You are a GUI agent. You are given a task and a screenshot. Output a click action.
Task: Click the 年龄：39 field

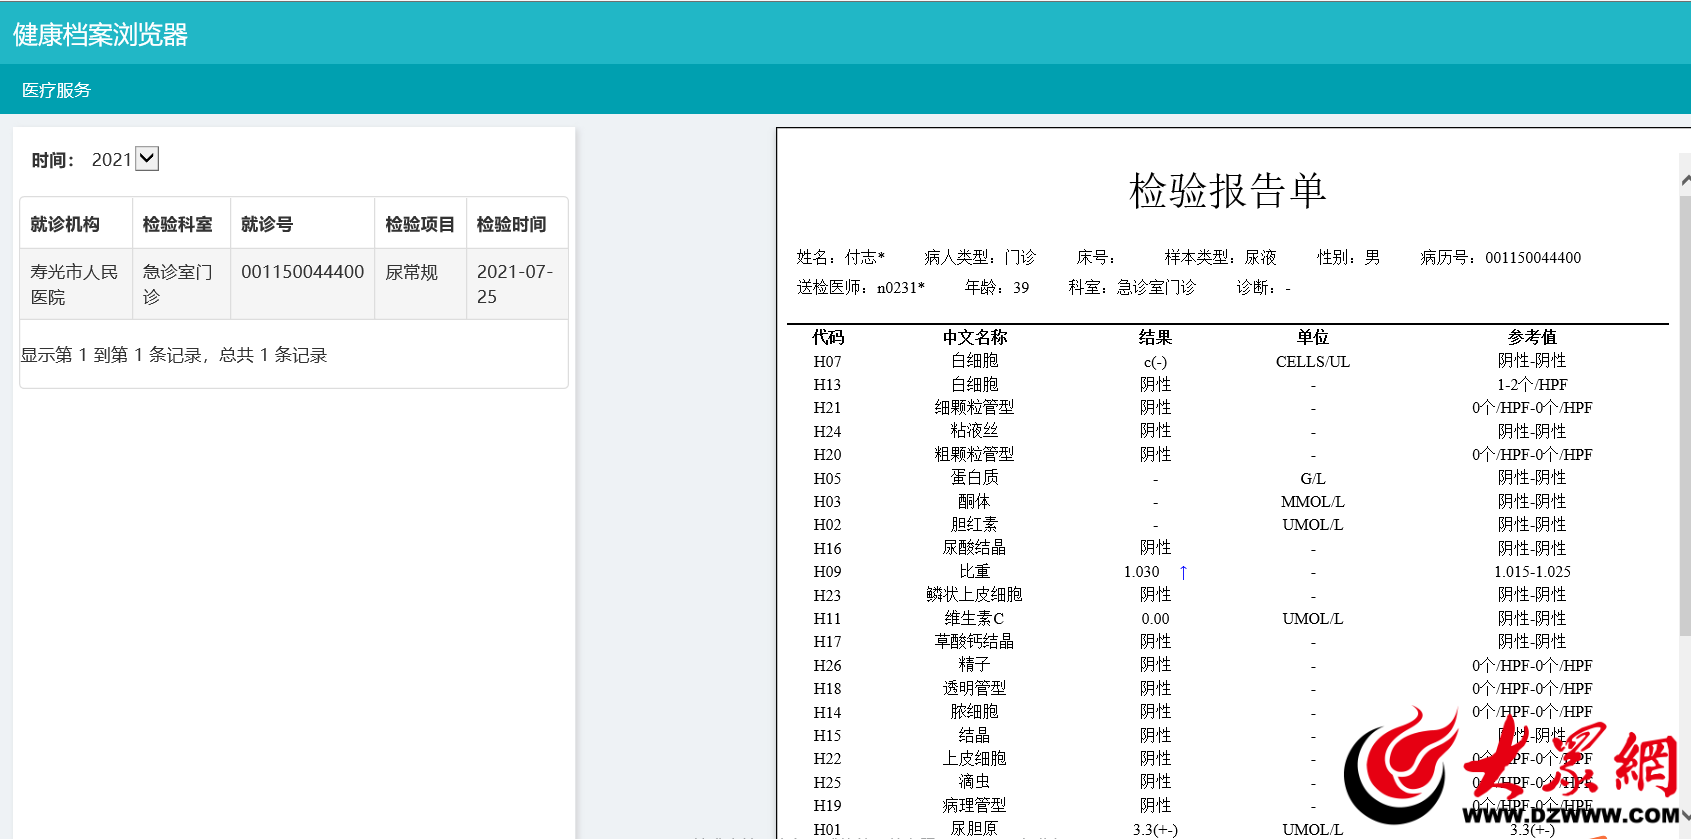[x=997, y=288]
